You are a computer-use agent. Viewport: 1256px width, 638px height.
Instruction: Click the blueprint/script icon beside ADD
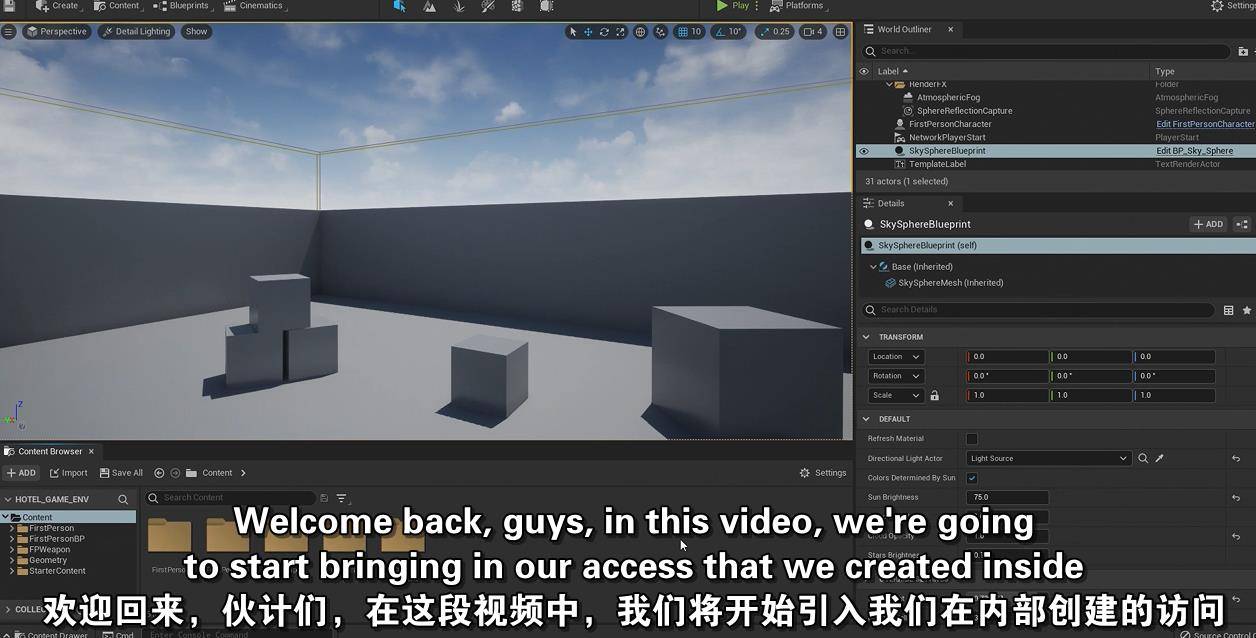(x=1242, y=225)
